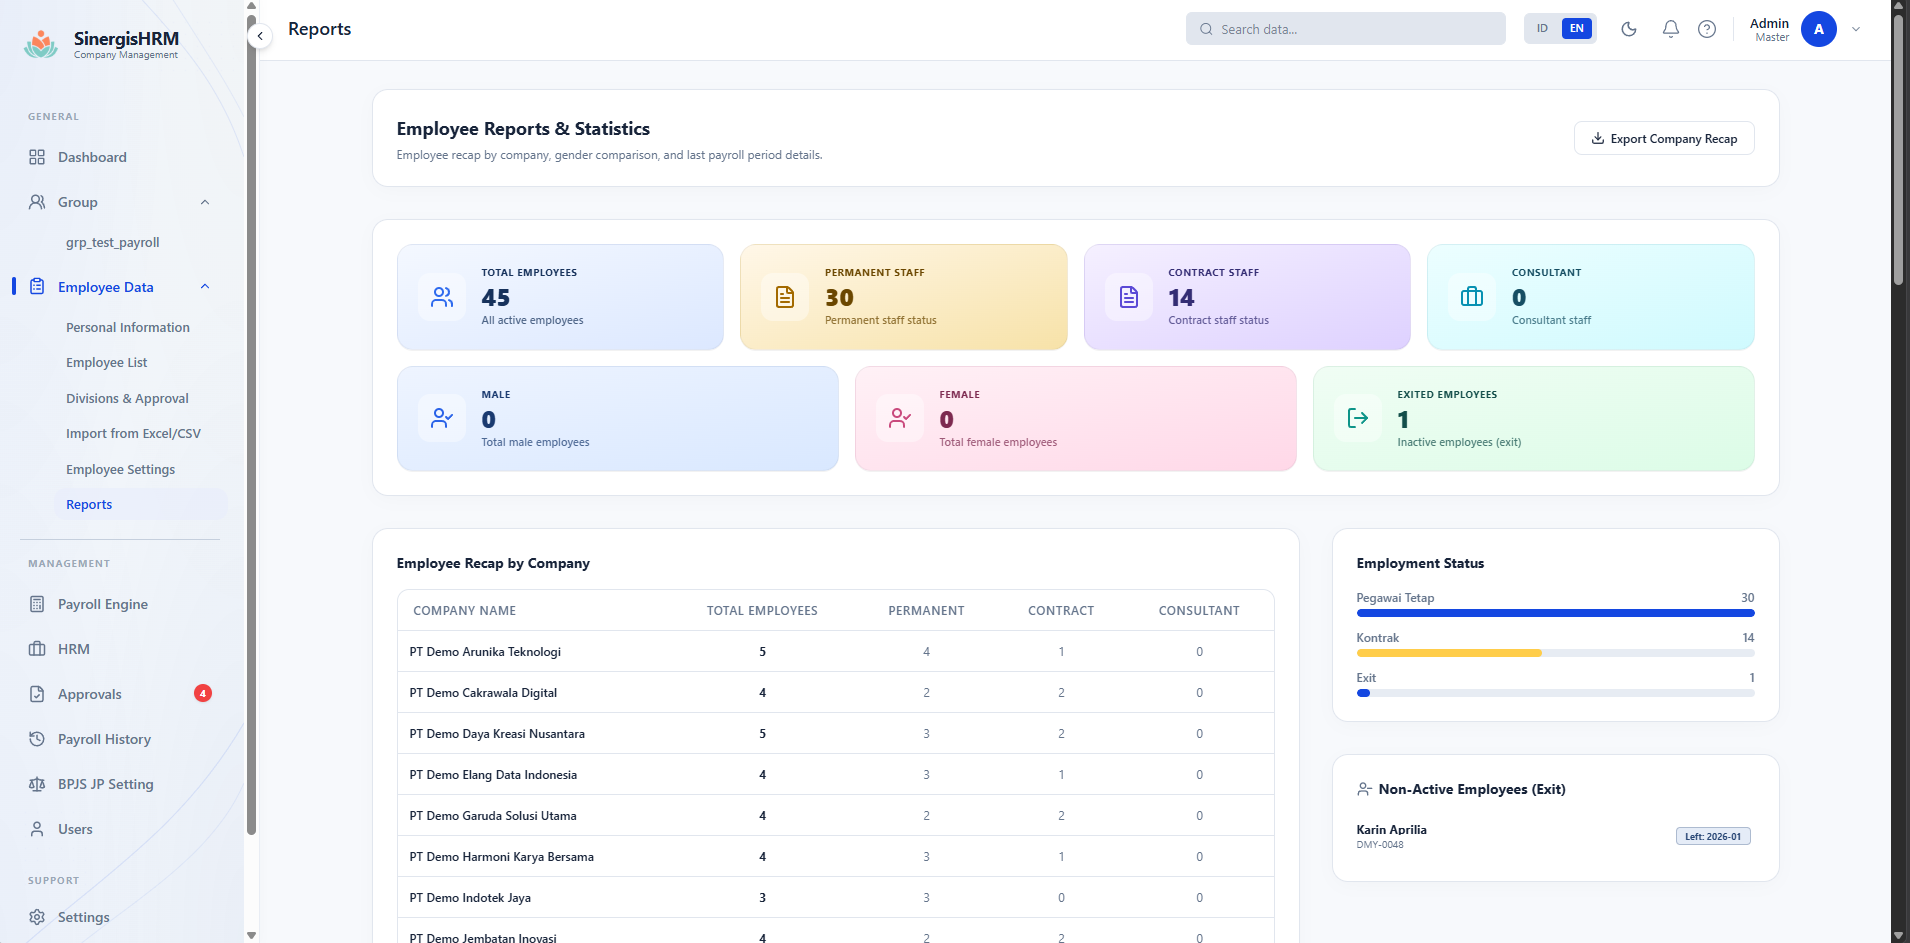Click the Exited Employees logout icon
Image resolution: width=1910 pixels, height=943 pixels.
(1358, 418)
